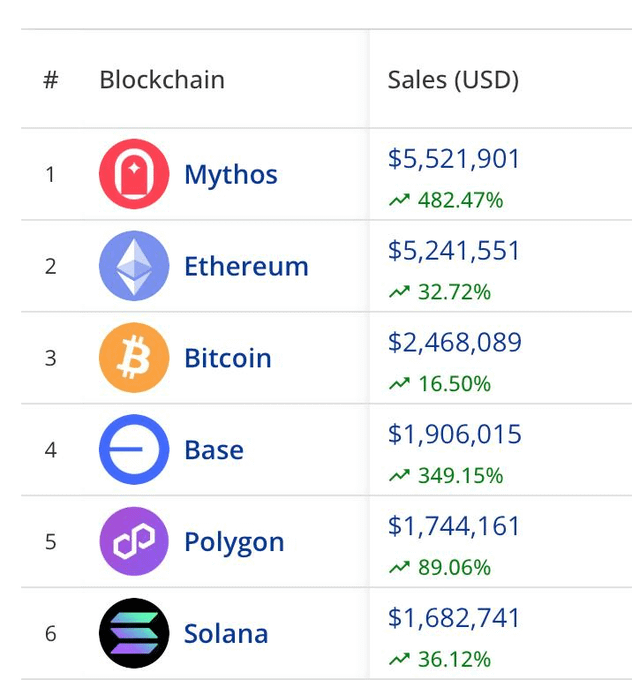632x680 pixels.
Task: Sort by the Sales (USD) column header
Action: (453, 80)
